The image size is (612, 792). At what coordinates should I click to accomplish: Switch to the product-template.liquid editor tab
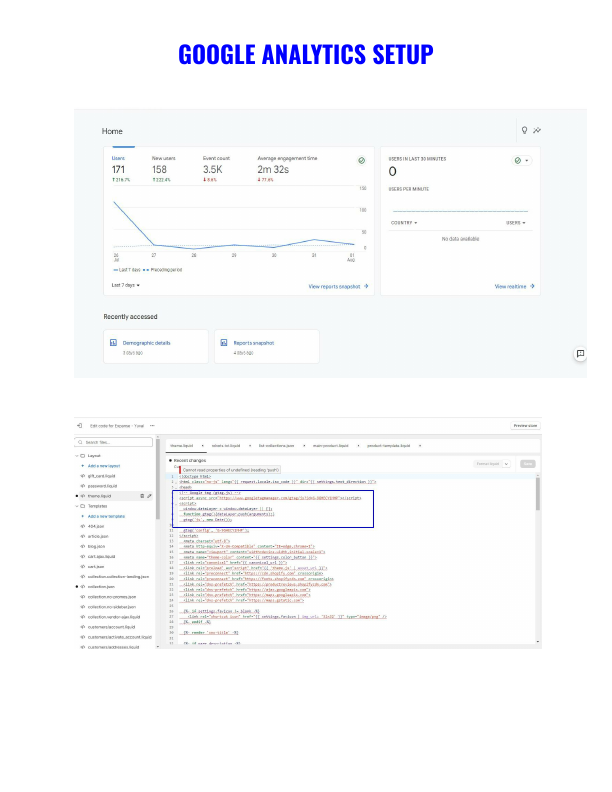(x=388, y=446)
